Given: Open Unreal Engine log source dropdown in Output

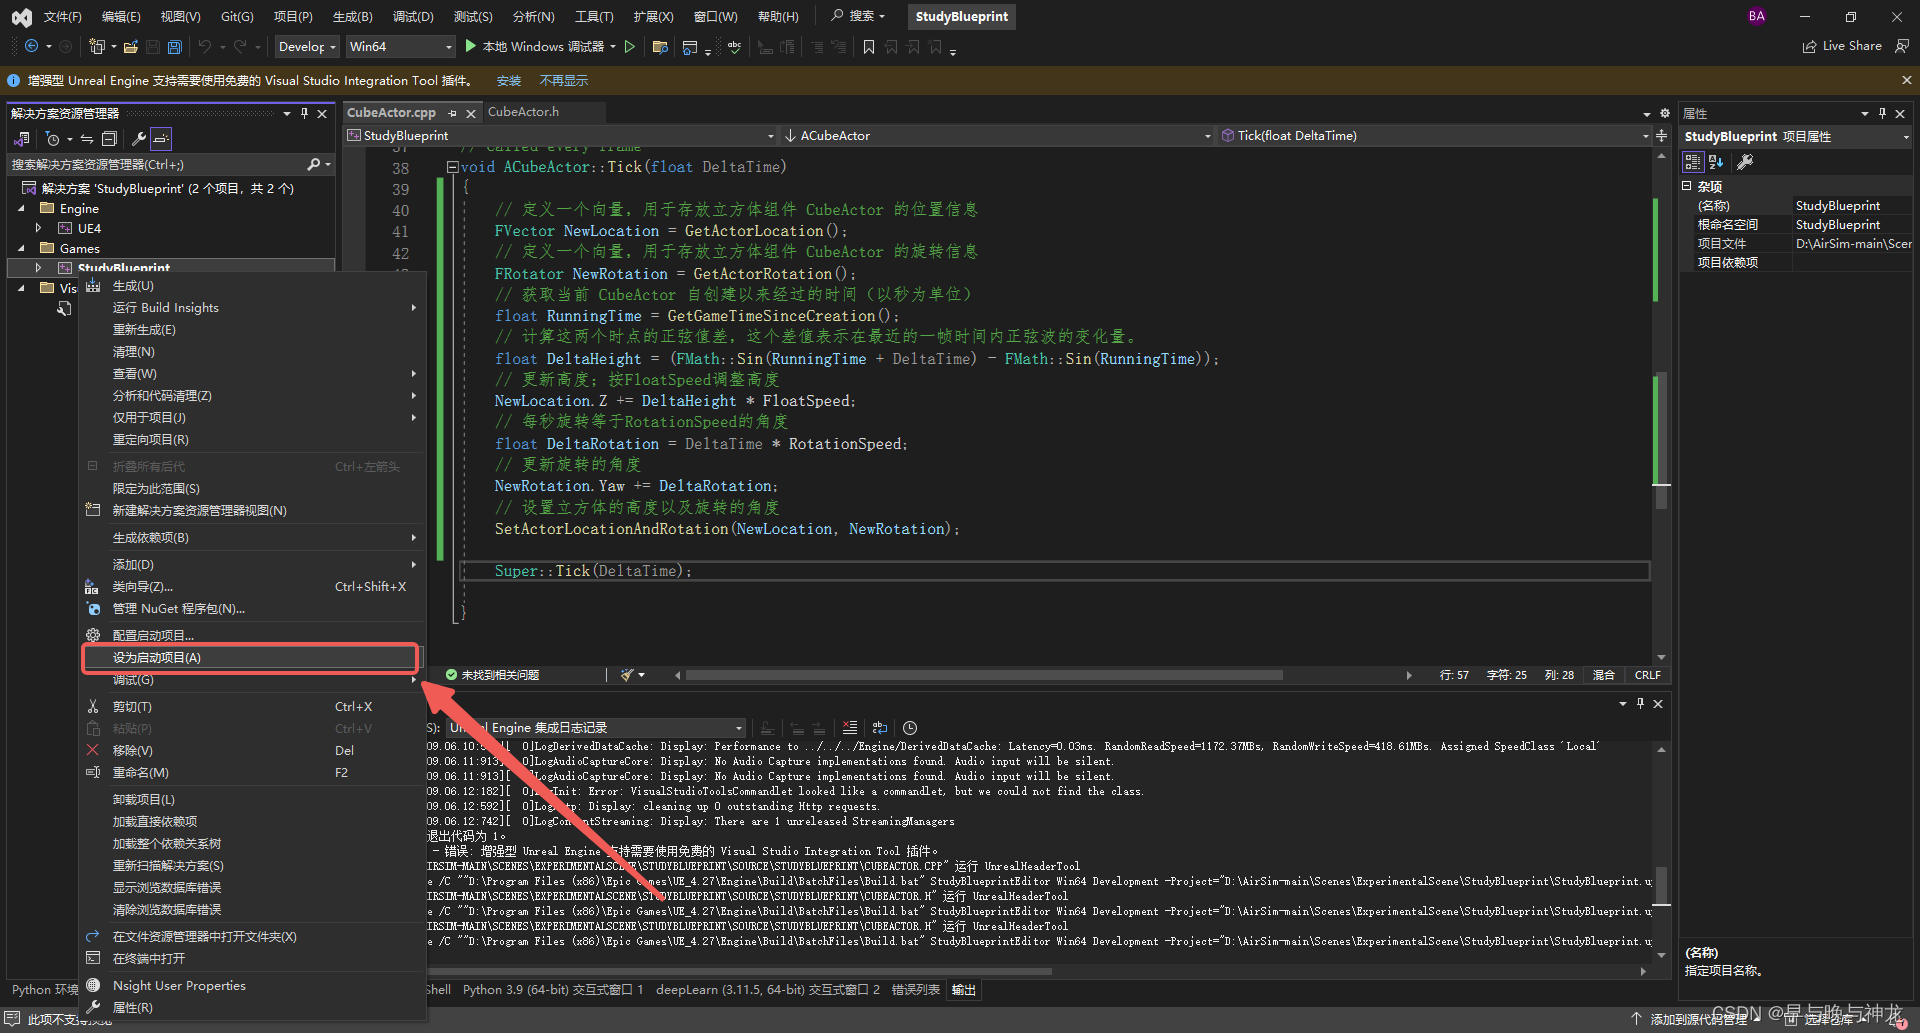Looking at the screenshot, I should point(596,728).
